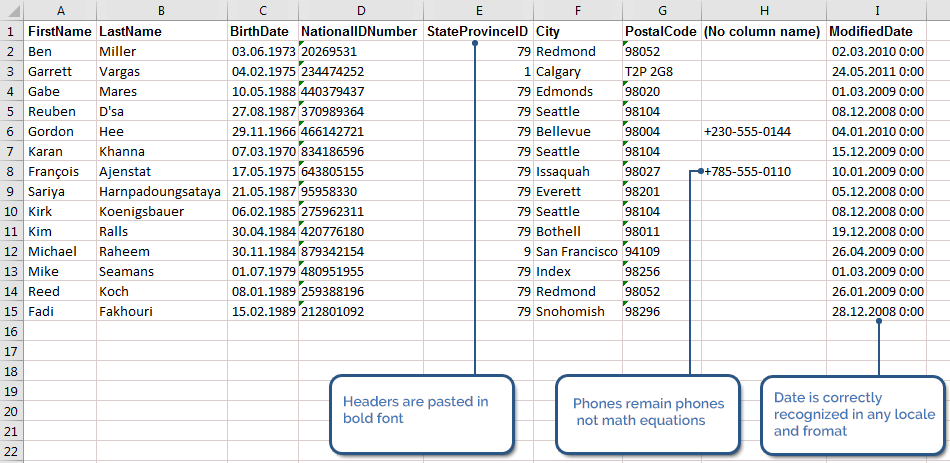Click the FirstName header cell
Viewport: 950px width, 463px height.
(x=61, y=32)
